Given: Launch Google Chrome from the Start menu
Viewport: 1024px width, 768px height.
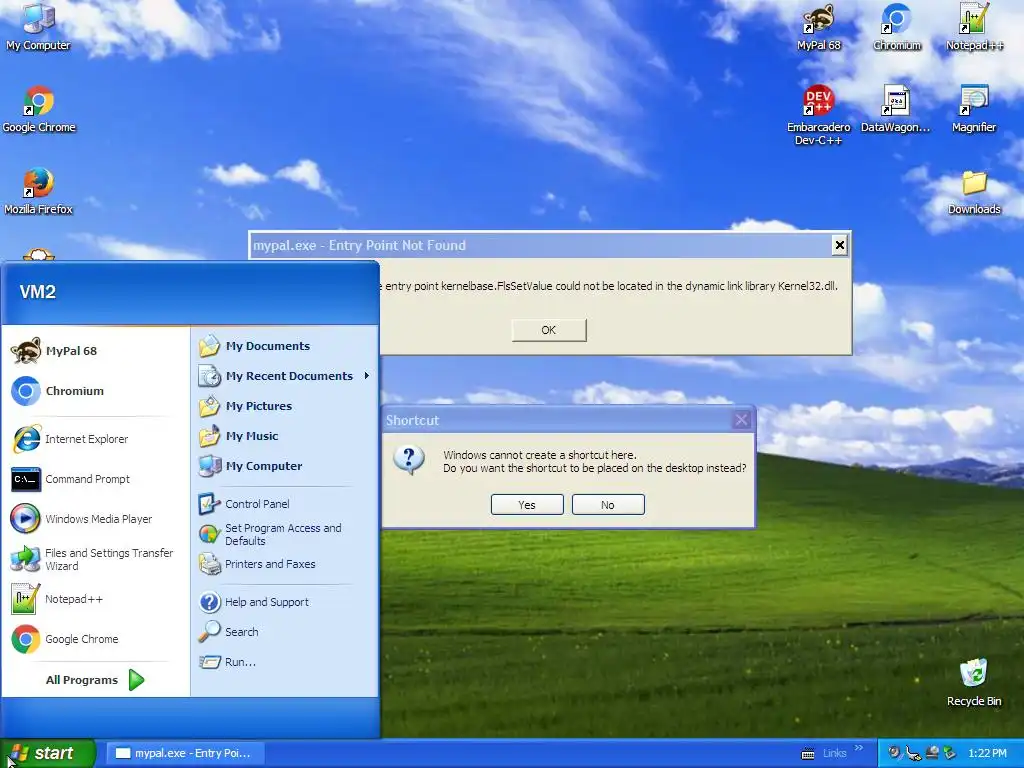Looking at the screenshot, I should pyautogui.click(x=95, y=639).
